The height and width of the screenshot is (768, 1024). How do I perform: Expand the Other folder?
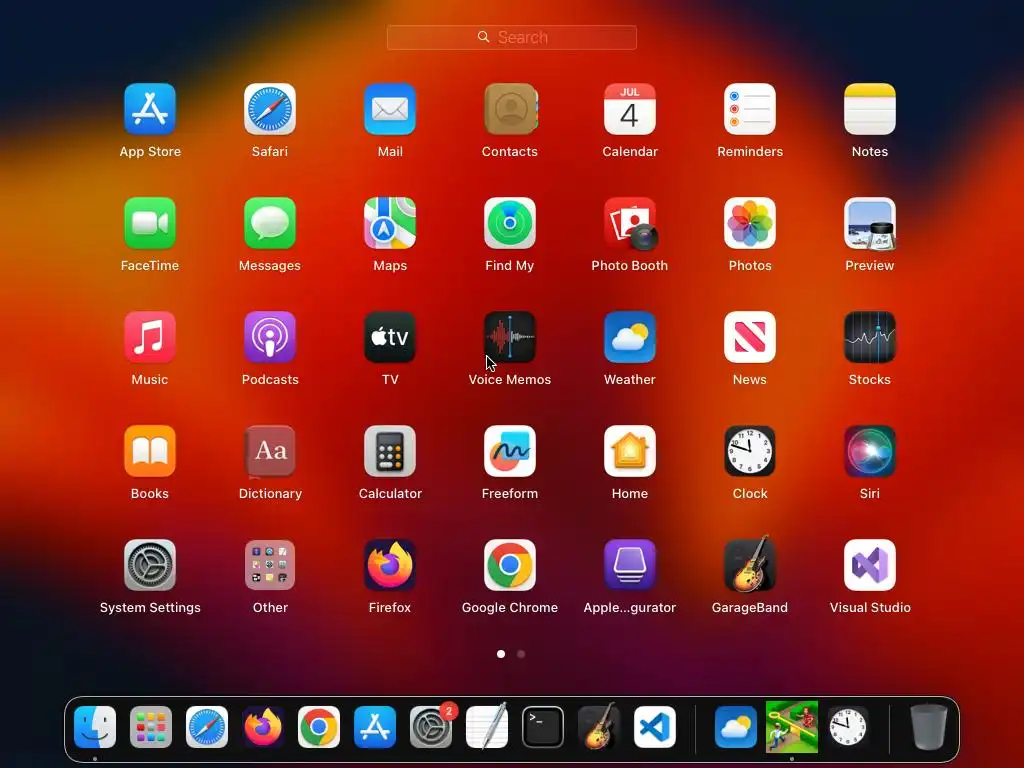point(270,565)
